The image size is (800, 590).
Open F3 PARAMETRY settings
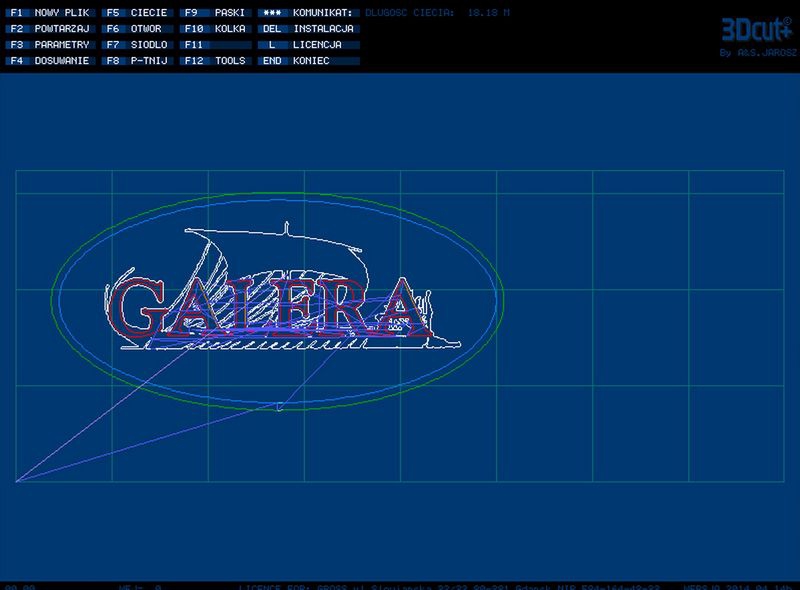[50, 45]
